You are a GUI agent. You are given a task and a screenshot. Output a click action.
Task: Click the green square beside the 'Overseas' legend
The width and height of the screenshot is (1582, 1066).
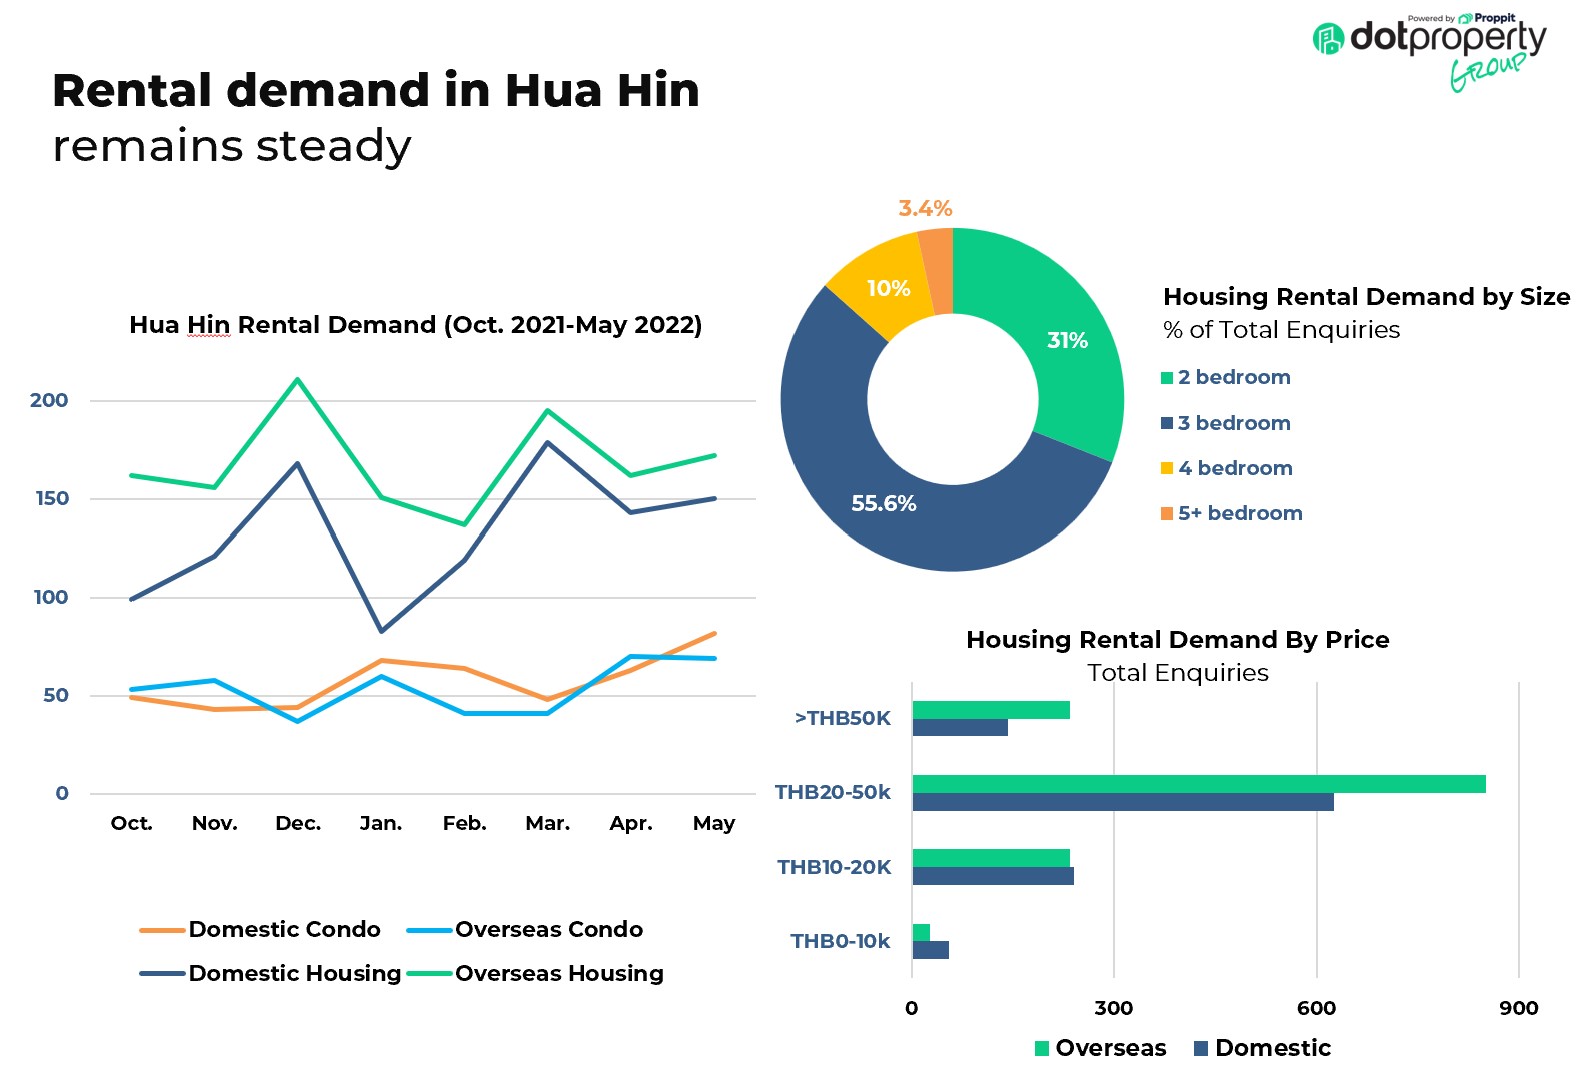pyautogui.click(x=1042, y=1048)
